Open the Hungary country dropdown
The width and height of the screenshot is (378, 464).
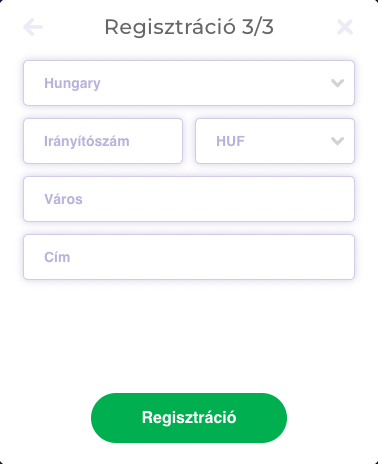(x=189, y=83)
